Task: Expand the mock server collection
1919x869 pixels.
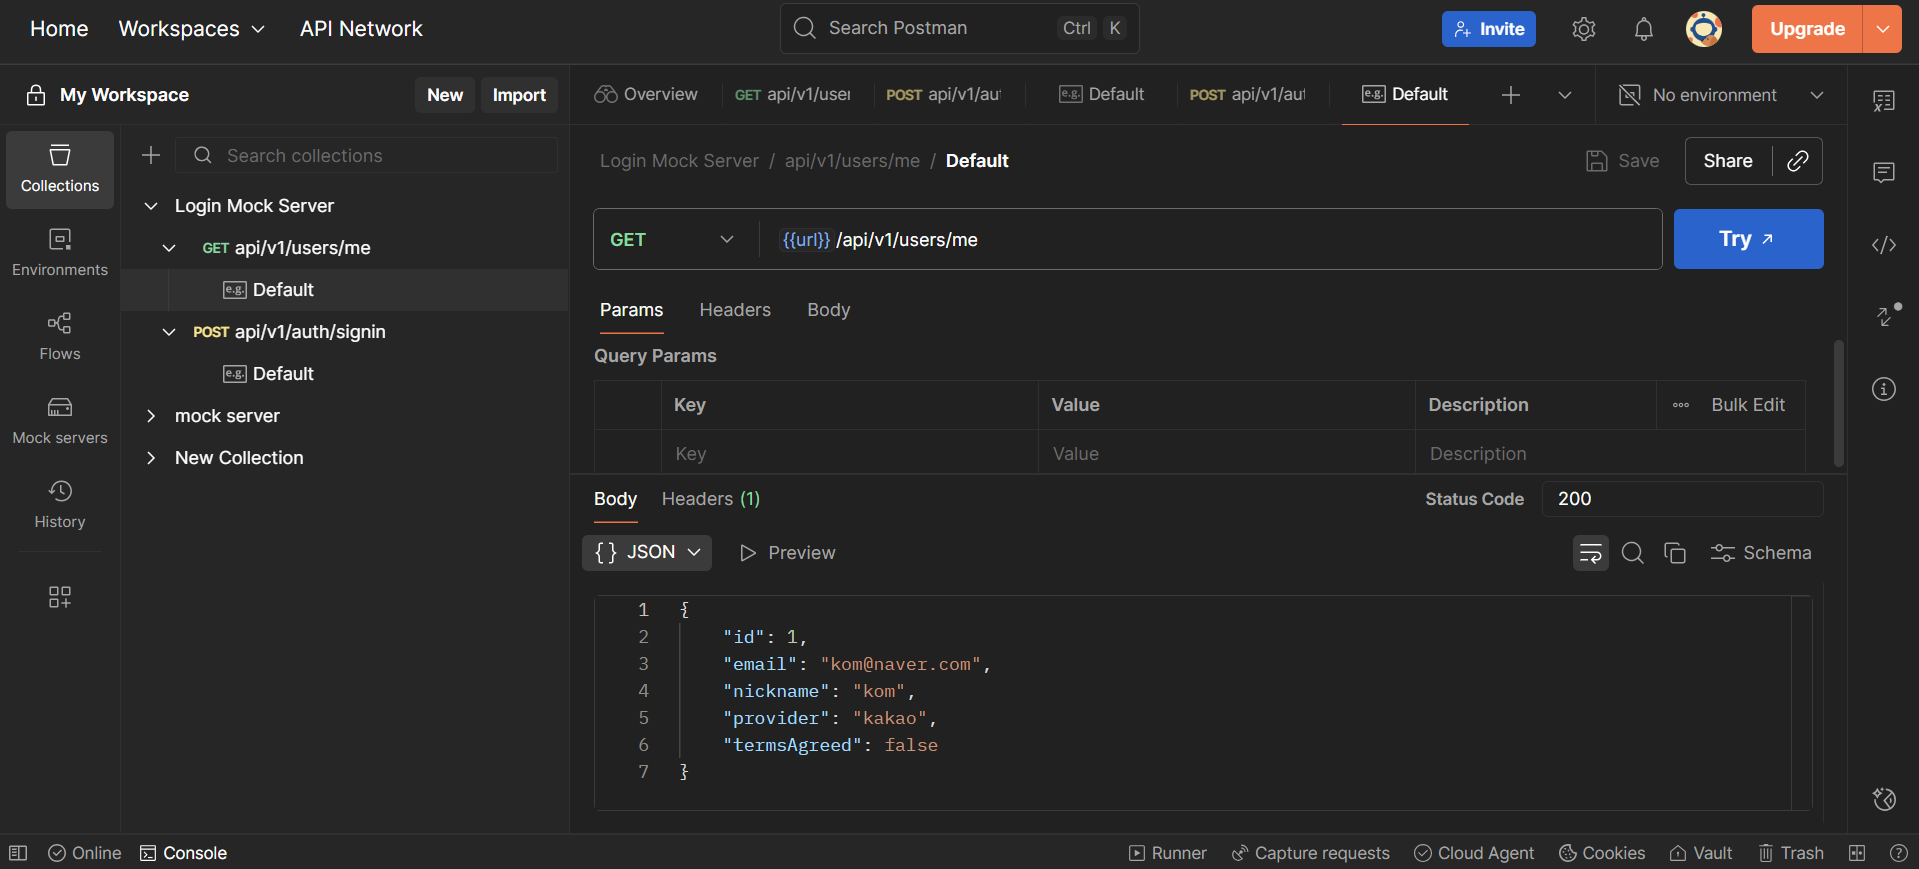Action: pyautogui.click(x=151, y=416)
